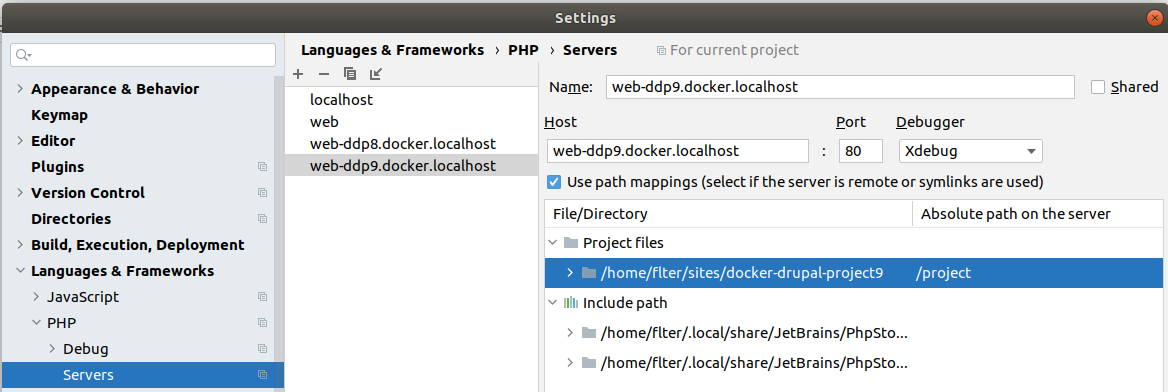Collapse the Project files group
Viewport: 1168px width, 392px height.
point(553,243)
